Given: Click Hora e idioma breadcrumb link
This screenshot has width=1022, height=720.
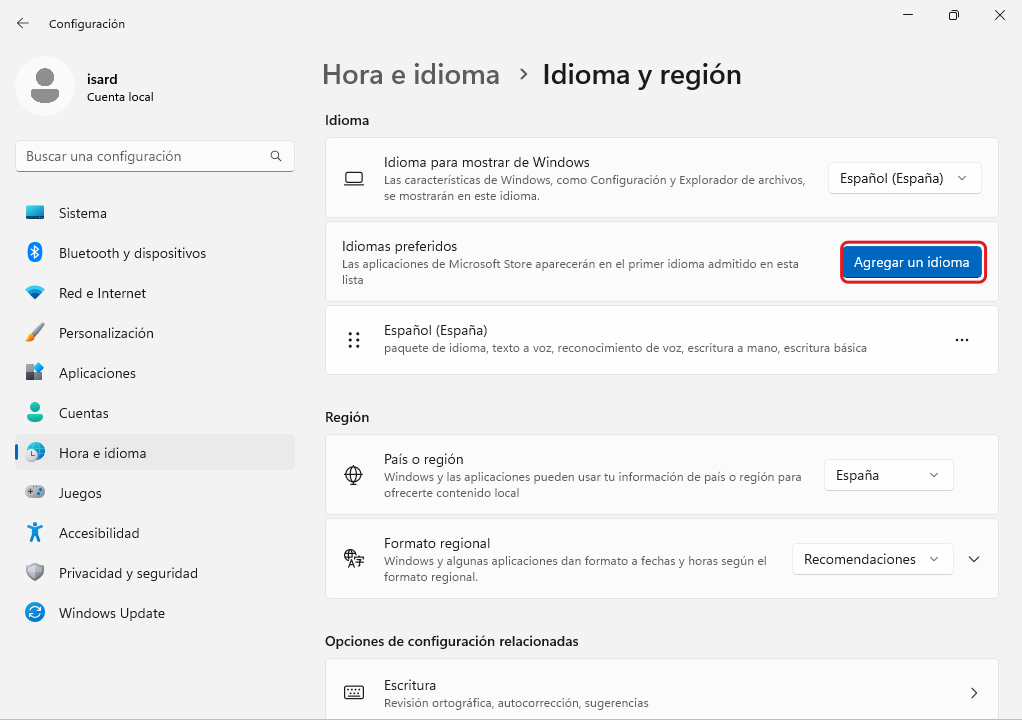Looking at the screenshot, I should click(410, 75).
